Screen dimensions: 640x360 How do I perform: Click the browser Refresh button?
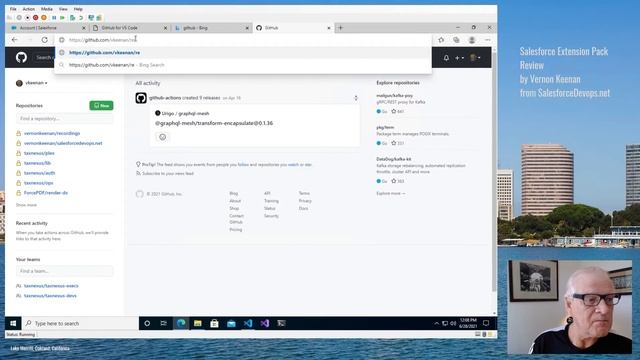pos(44,40)
